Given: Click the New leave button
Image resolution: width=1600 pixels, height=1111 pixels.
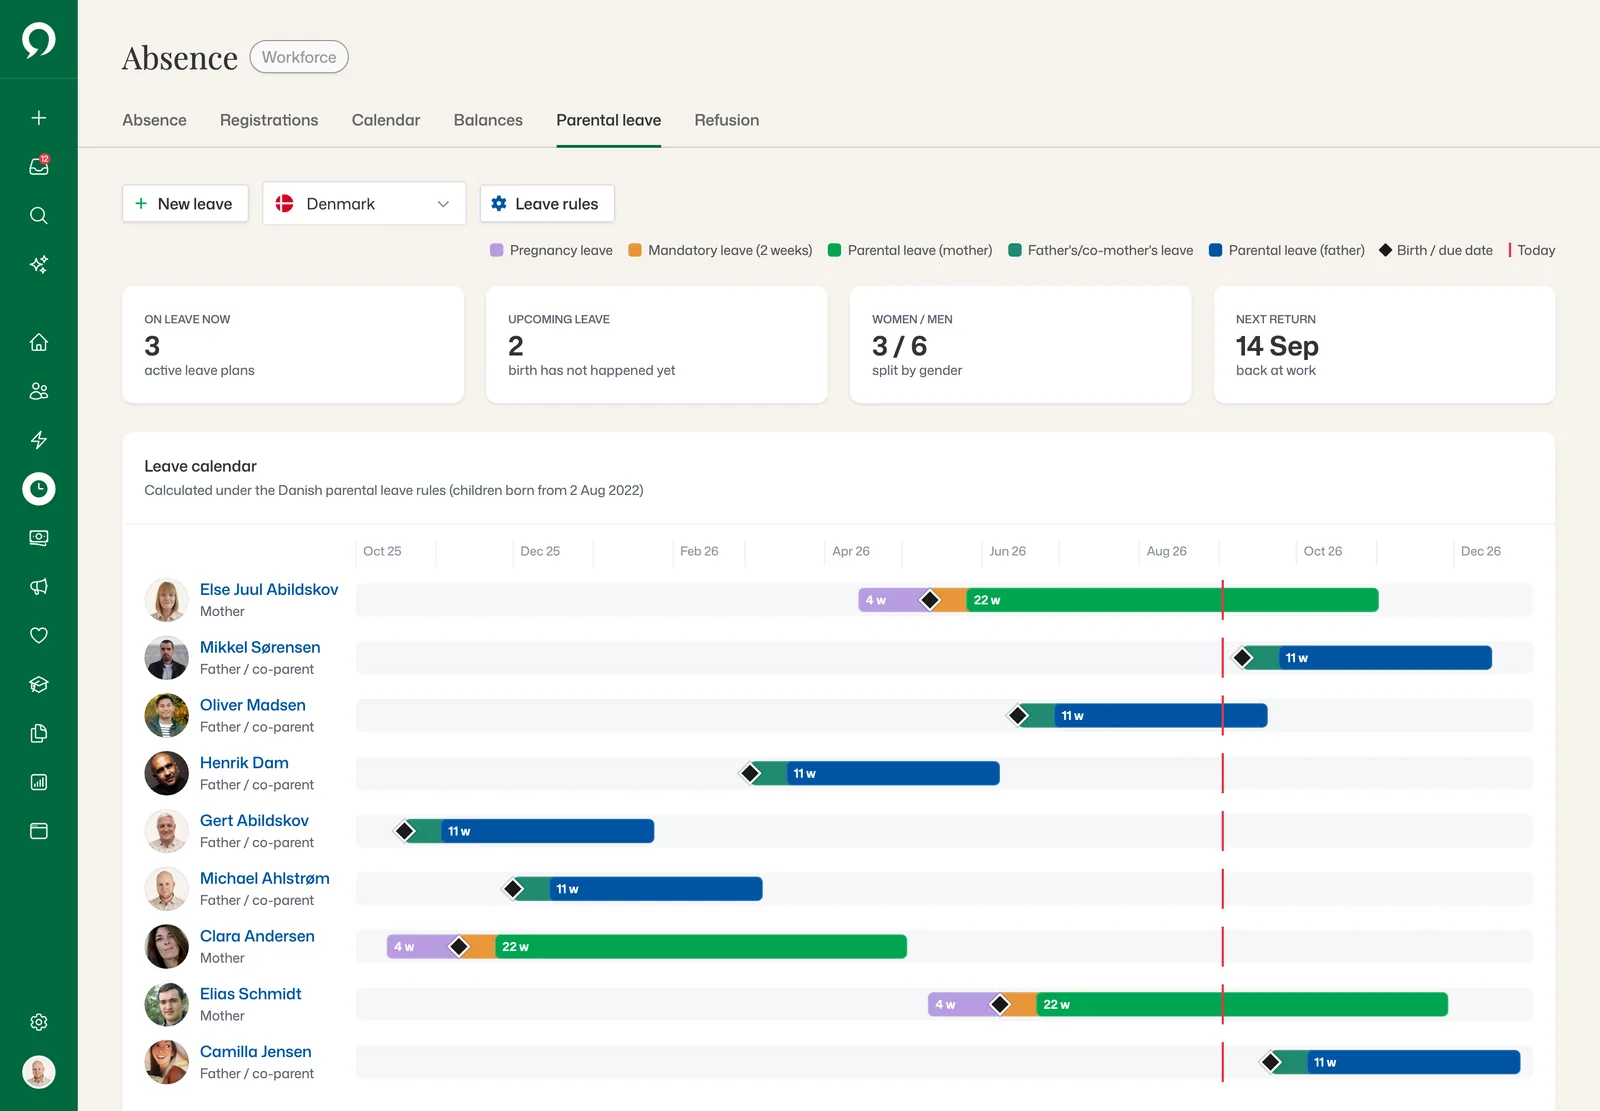Looking at the screenshot, I should (185, 204).
